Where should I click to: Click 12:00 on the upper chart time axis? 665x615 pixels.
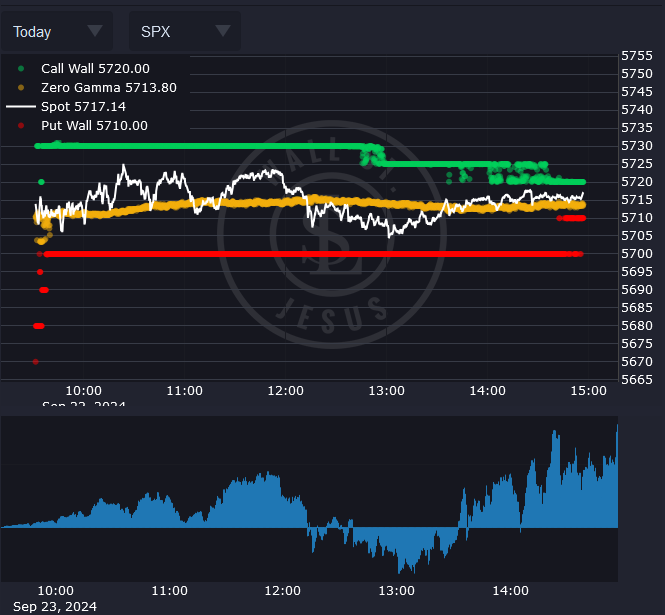(285, 391)
